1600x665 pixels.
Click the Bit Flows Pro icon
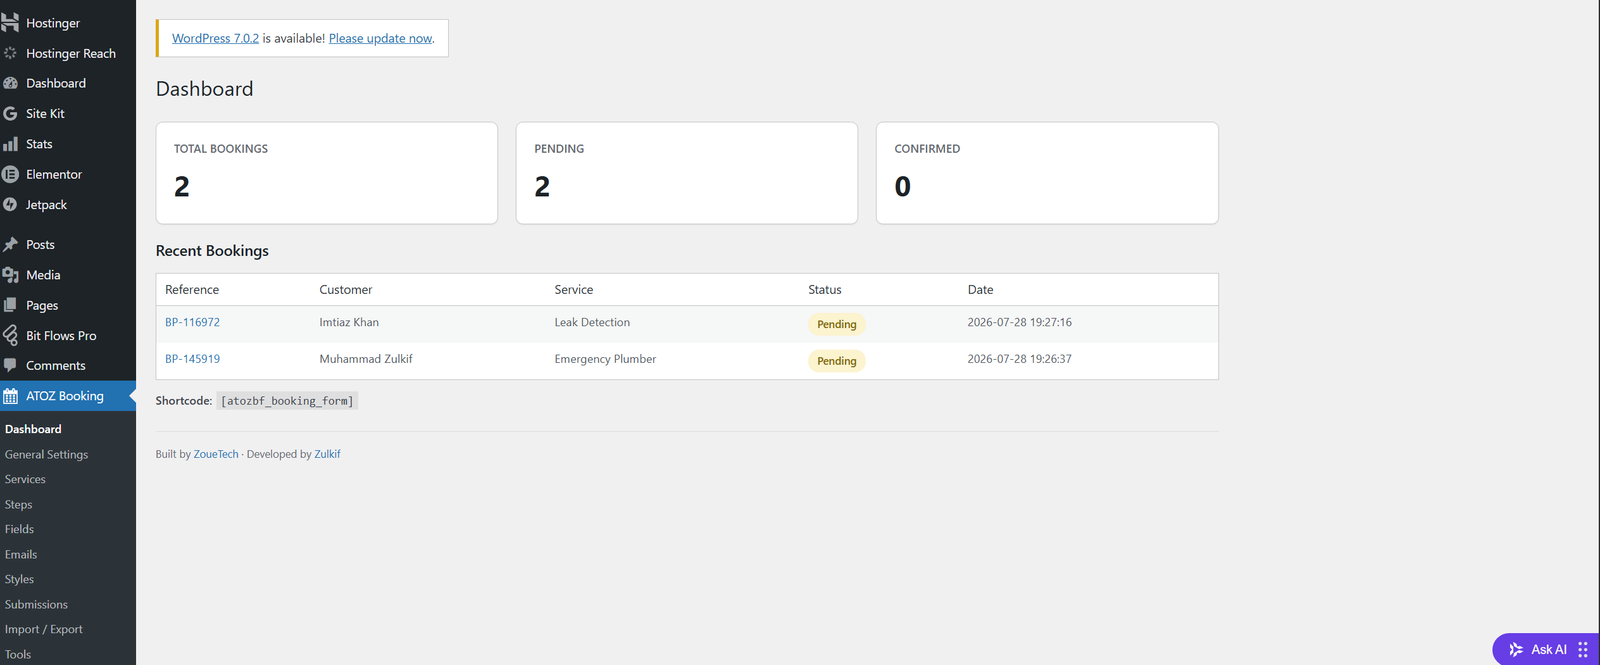[10, 335]
